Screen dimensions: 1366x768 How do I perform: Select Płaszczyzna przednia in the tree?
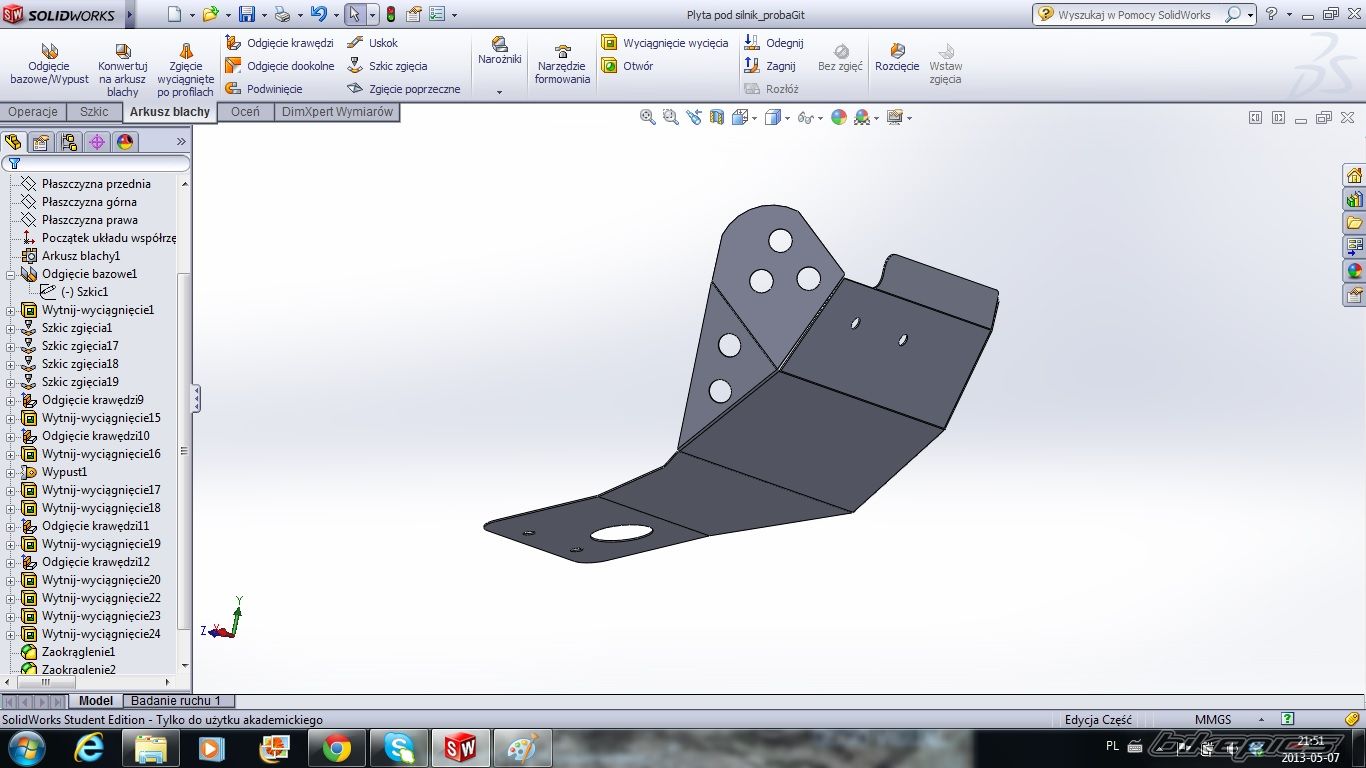[96, 184]
